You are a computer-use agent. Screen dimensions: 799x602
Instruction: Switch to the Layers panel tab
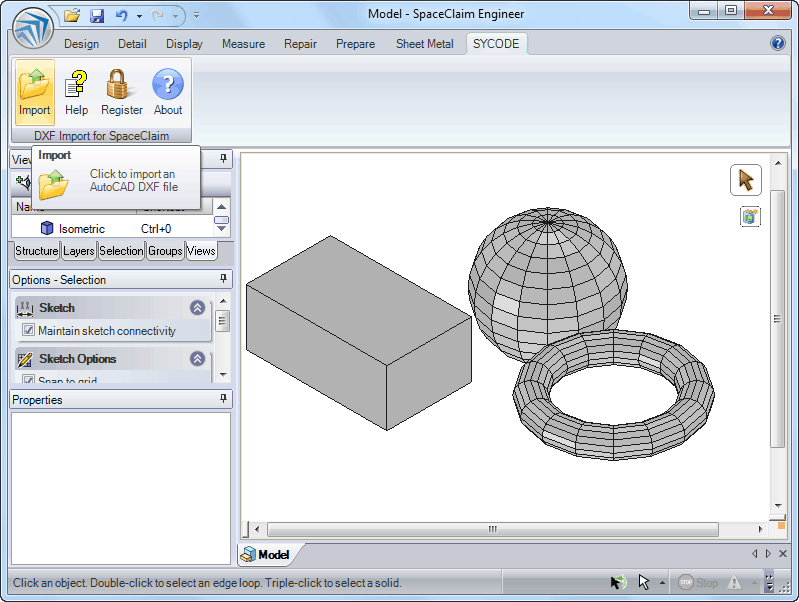(x=78, y=251)
